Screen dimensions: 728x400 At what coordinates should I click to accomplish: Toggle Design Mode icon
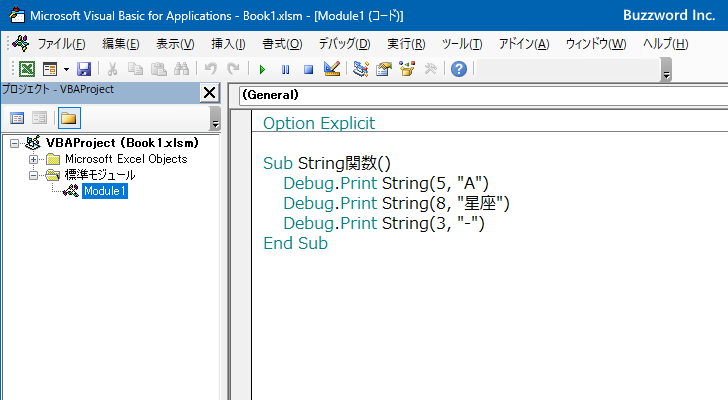(332, 69)
